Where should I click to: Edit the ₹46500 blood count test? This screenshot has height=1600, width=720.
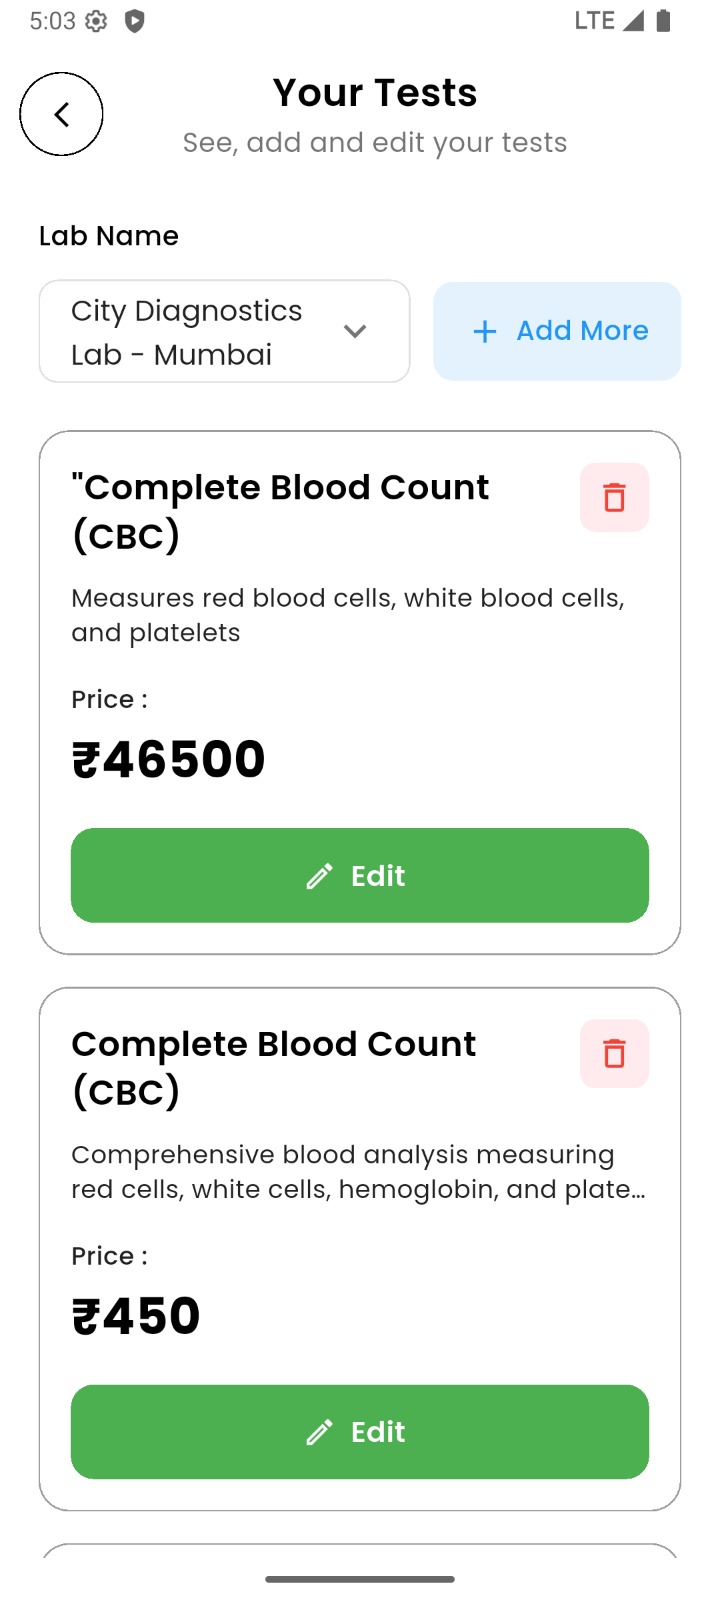[x=360, y=875]
